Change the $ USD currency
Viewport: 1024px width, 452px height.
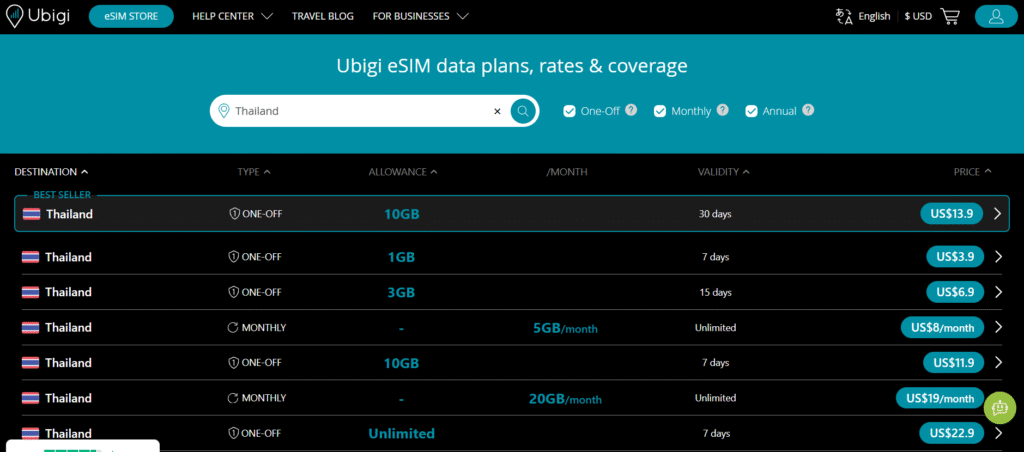918,16
